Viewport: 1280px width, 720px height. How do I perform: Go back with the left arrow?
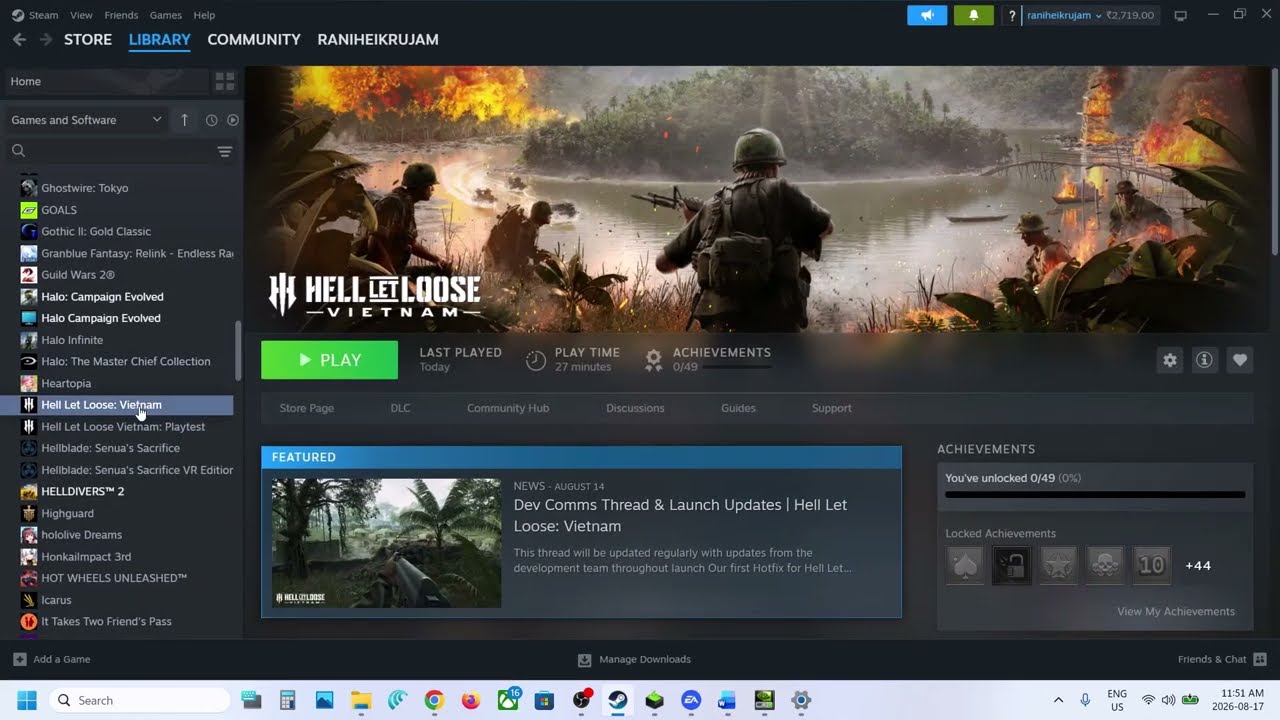point(19,39)
